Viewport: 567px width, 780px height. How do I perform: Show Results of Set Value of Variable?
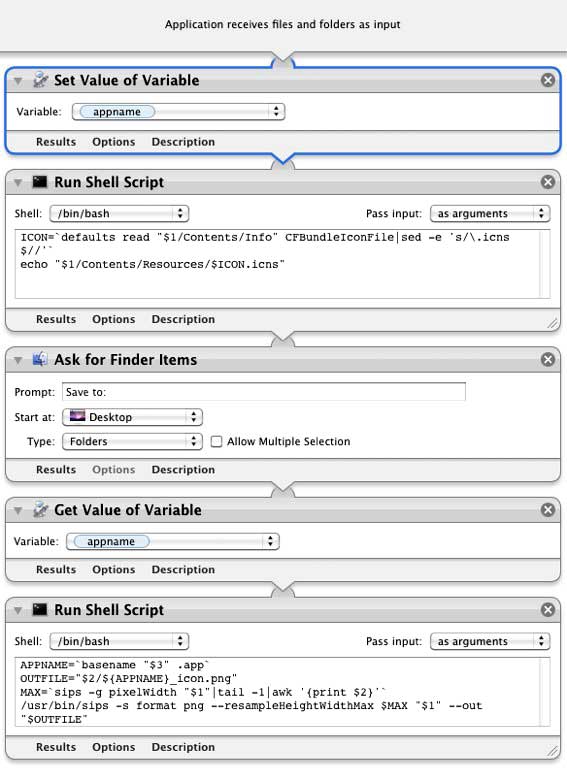(x=56, y=142)
